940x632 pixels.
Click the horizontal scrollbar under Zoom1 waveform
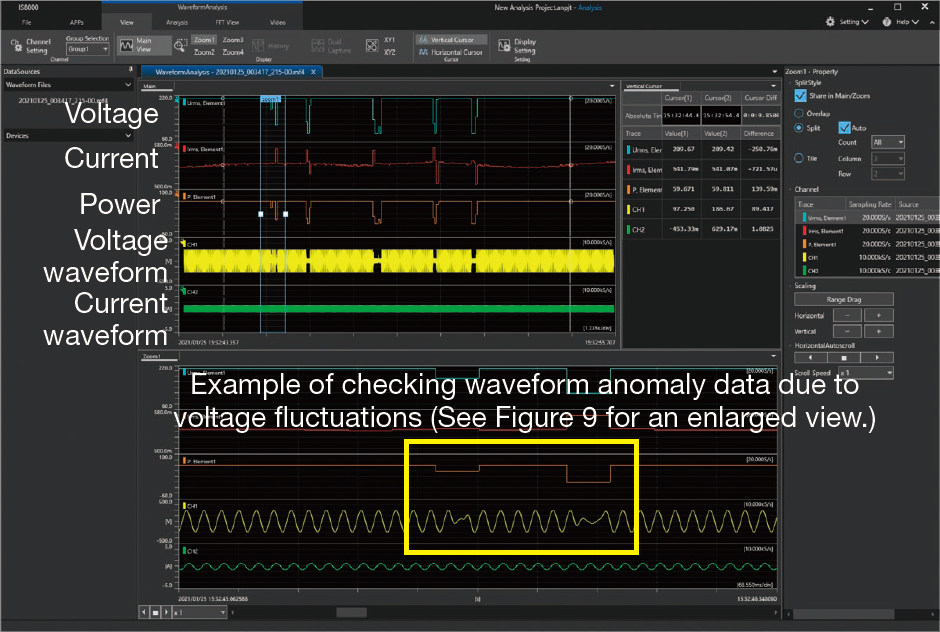350,612
